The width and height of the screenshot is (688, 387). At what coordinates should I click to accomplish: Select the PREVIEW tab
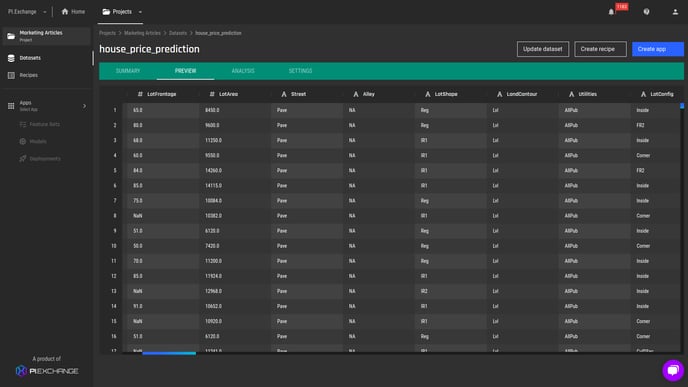coord(185,71)
